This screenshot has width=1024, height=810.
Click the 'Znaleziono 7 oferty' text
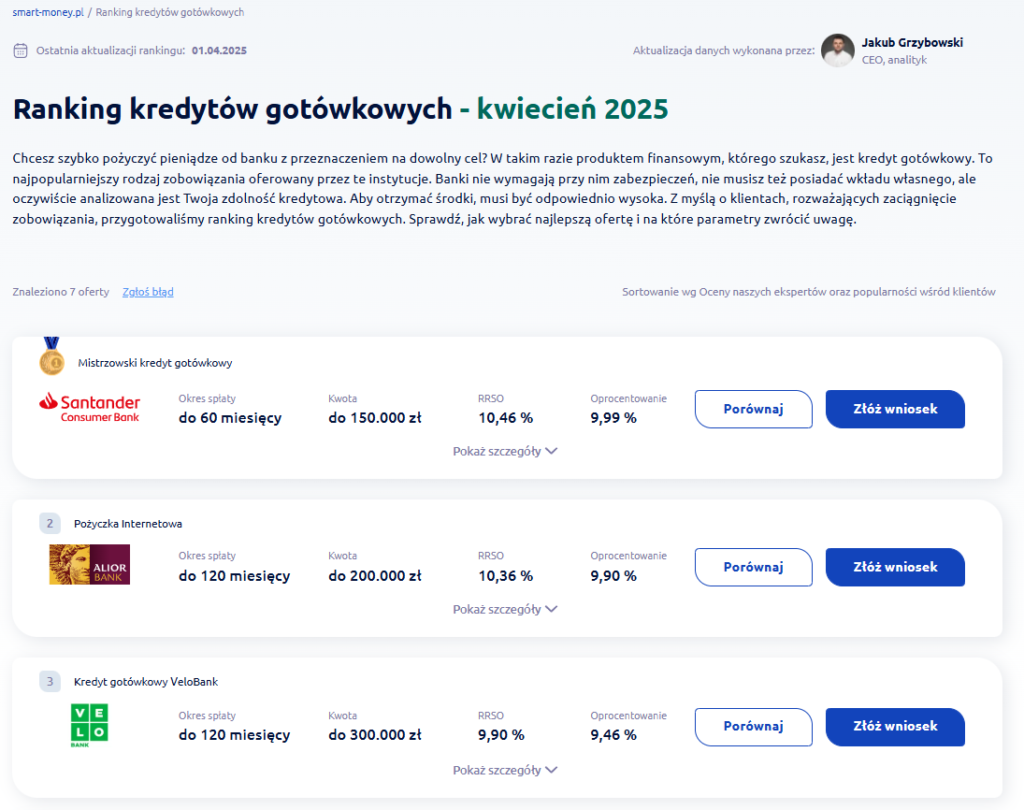pyautogui.click(x=61, y=292)
